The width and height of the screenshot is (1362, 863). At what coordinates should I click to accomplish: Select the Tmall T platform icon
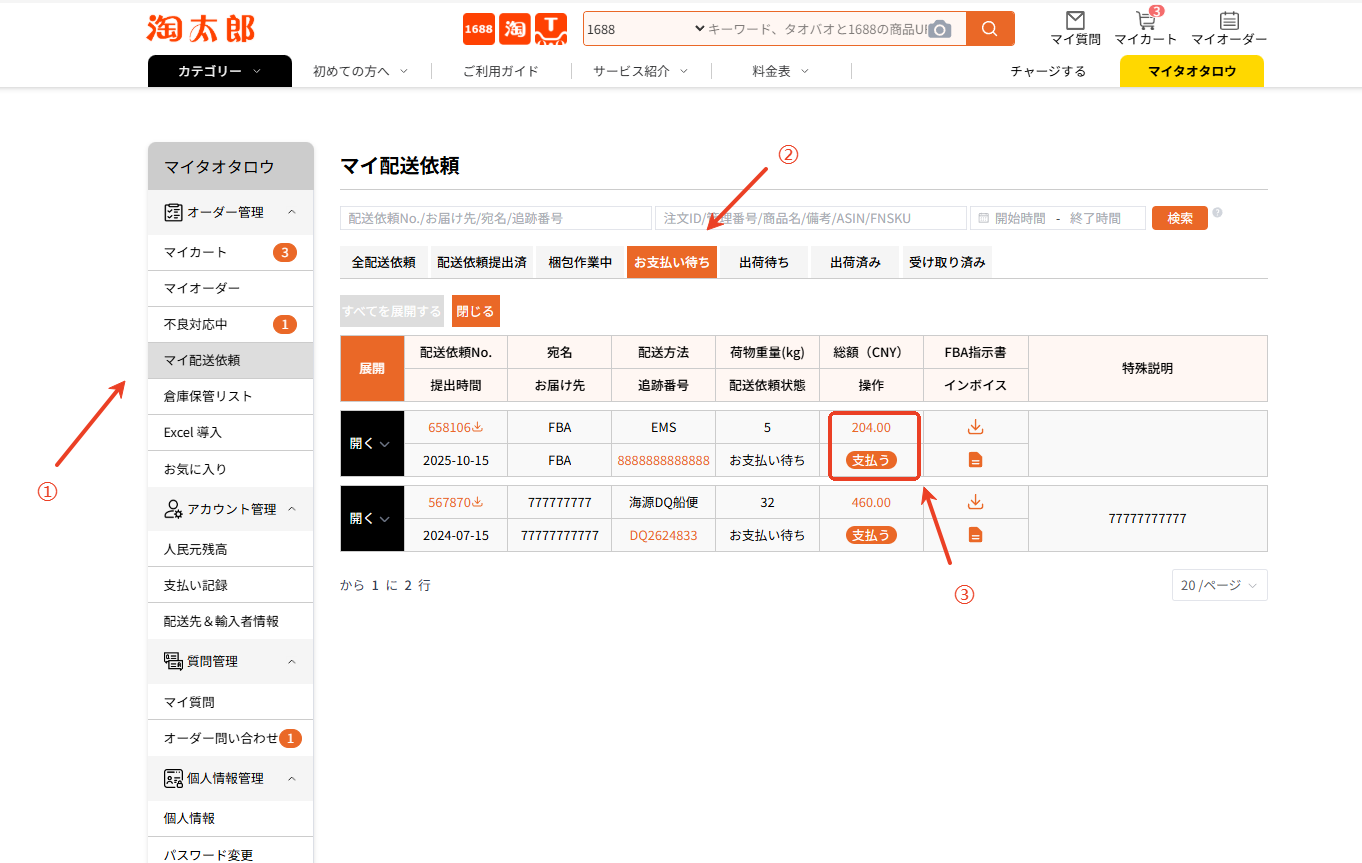pyautogui.click(x=551, y=29)
